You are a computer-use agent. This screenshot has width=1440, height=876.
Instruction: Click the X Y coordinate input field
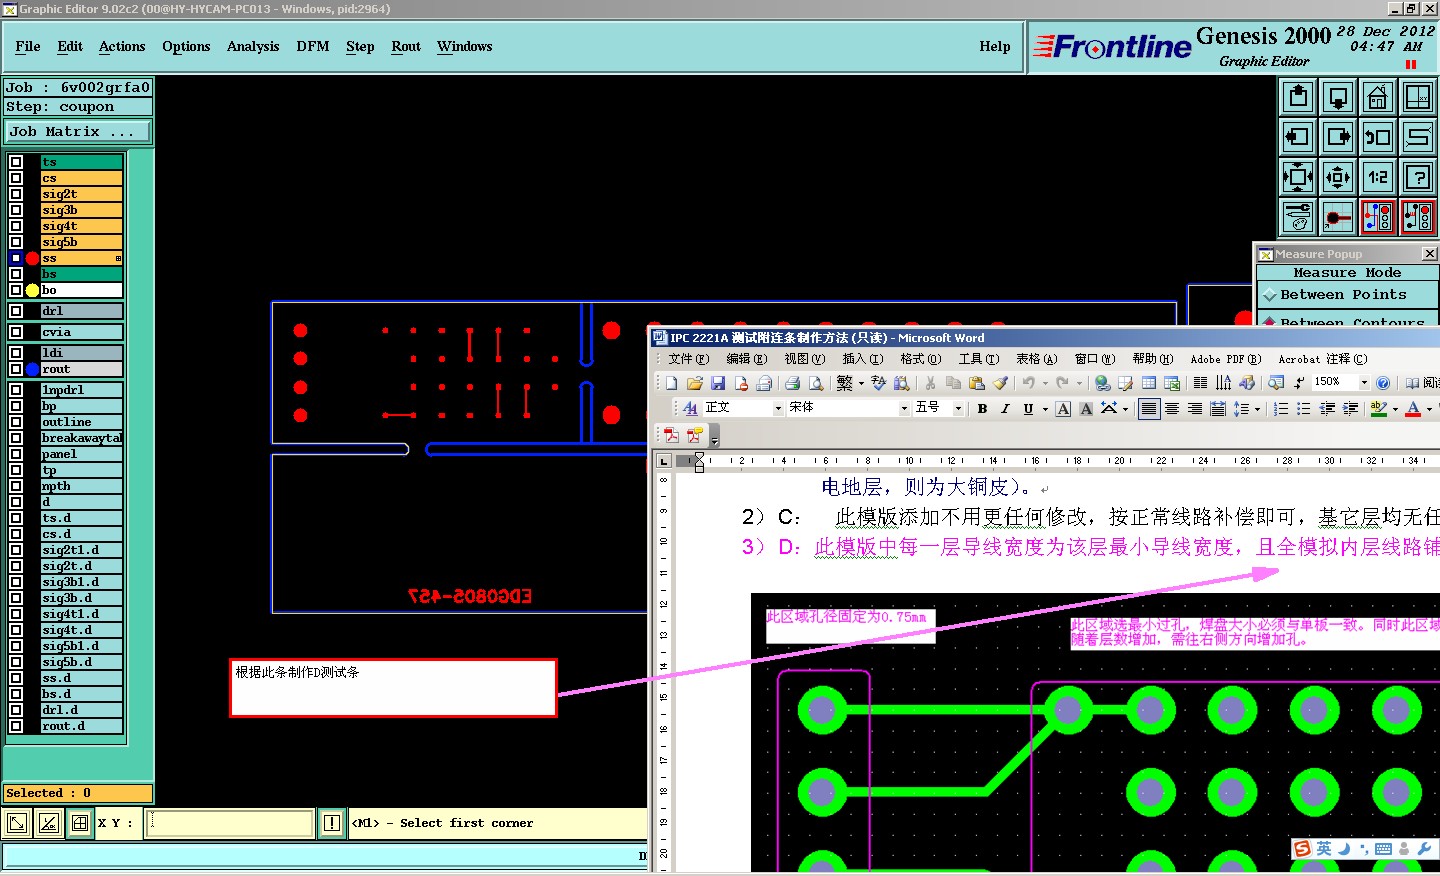click(x=231, y=823)
